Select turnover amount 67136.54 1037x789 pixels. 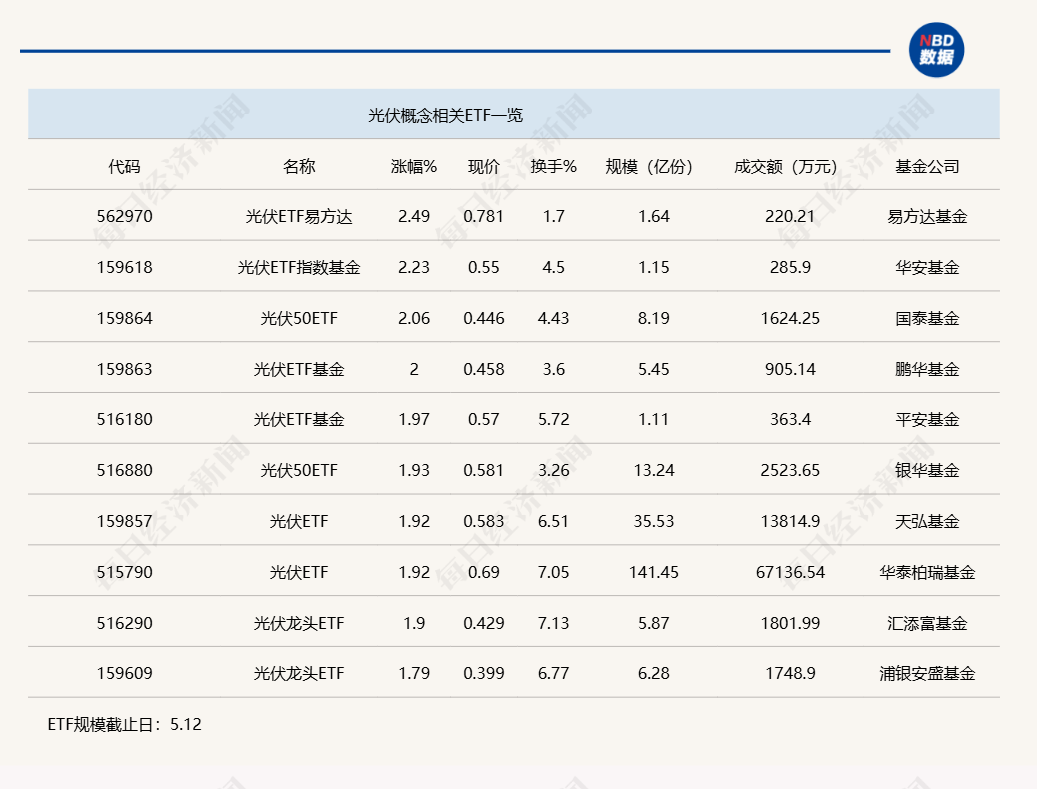point(790,572)
